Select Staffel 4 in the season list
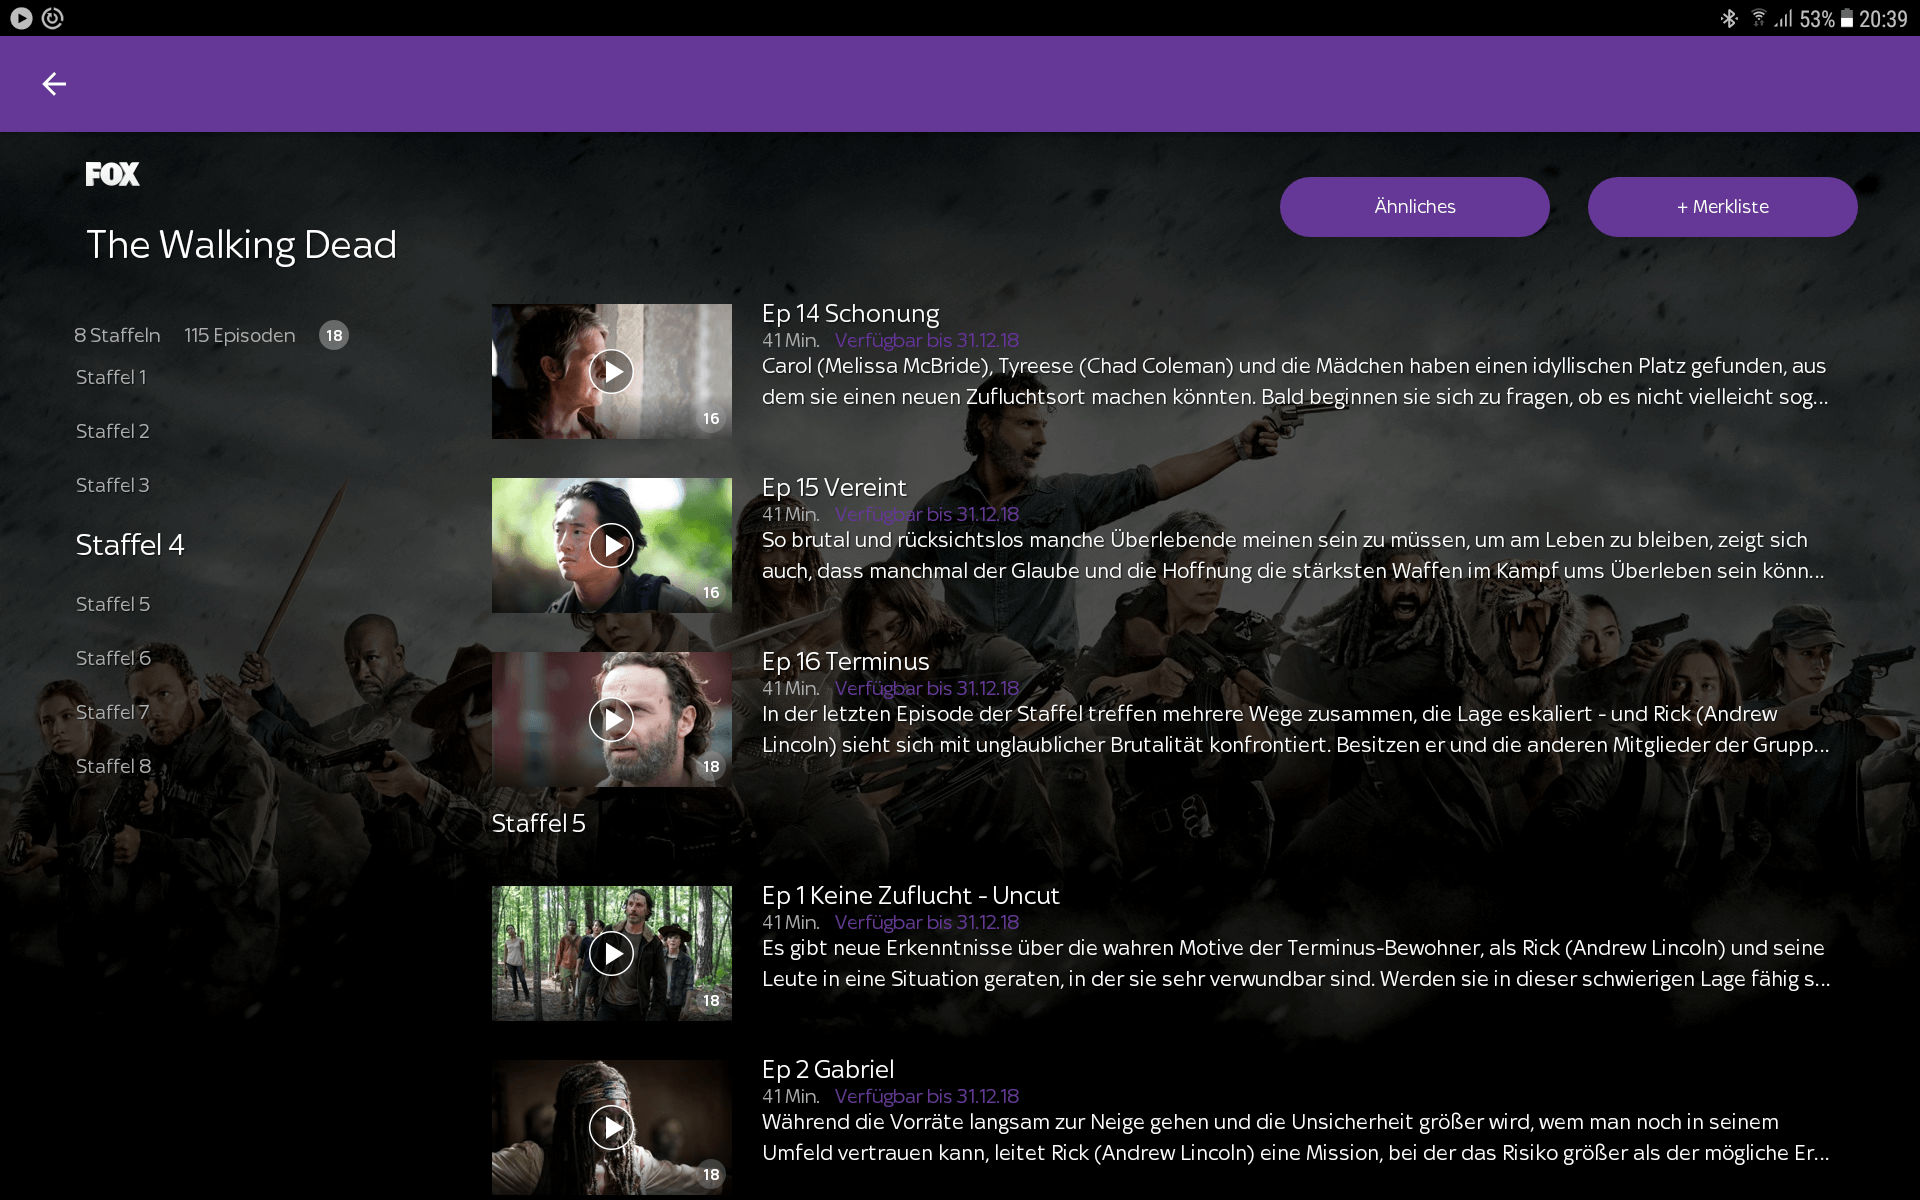This screenshot has height=1200, width=1920. click(130, 544)
